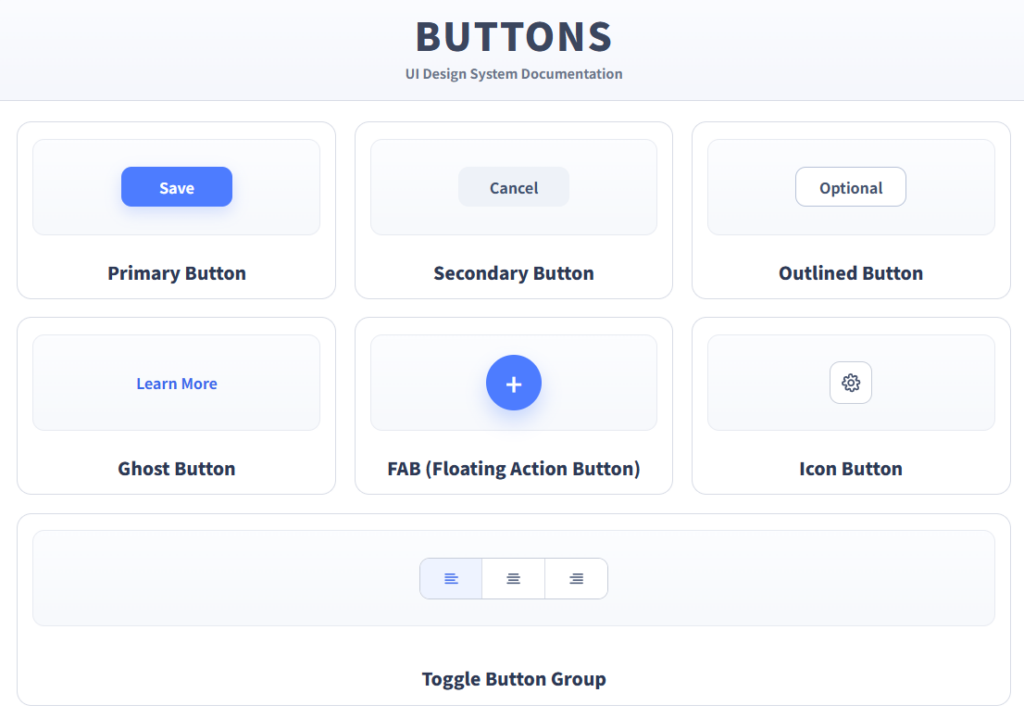Click the blue Save button
The height and width of the screenshot is (718, 1024).
(176, 187)
